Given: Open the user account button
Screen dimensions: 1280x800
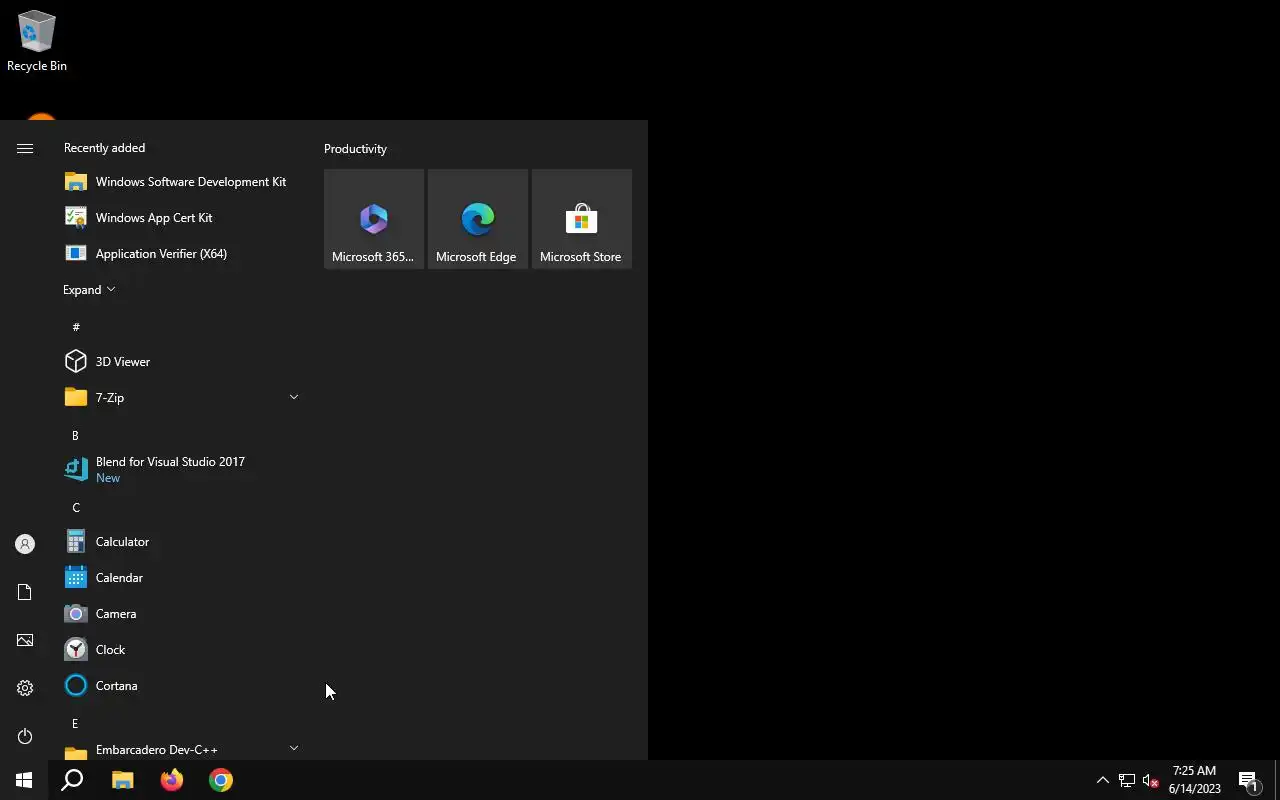Looking at the screenshot, I should point(25,544).
